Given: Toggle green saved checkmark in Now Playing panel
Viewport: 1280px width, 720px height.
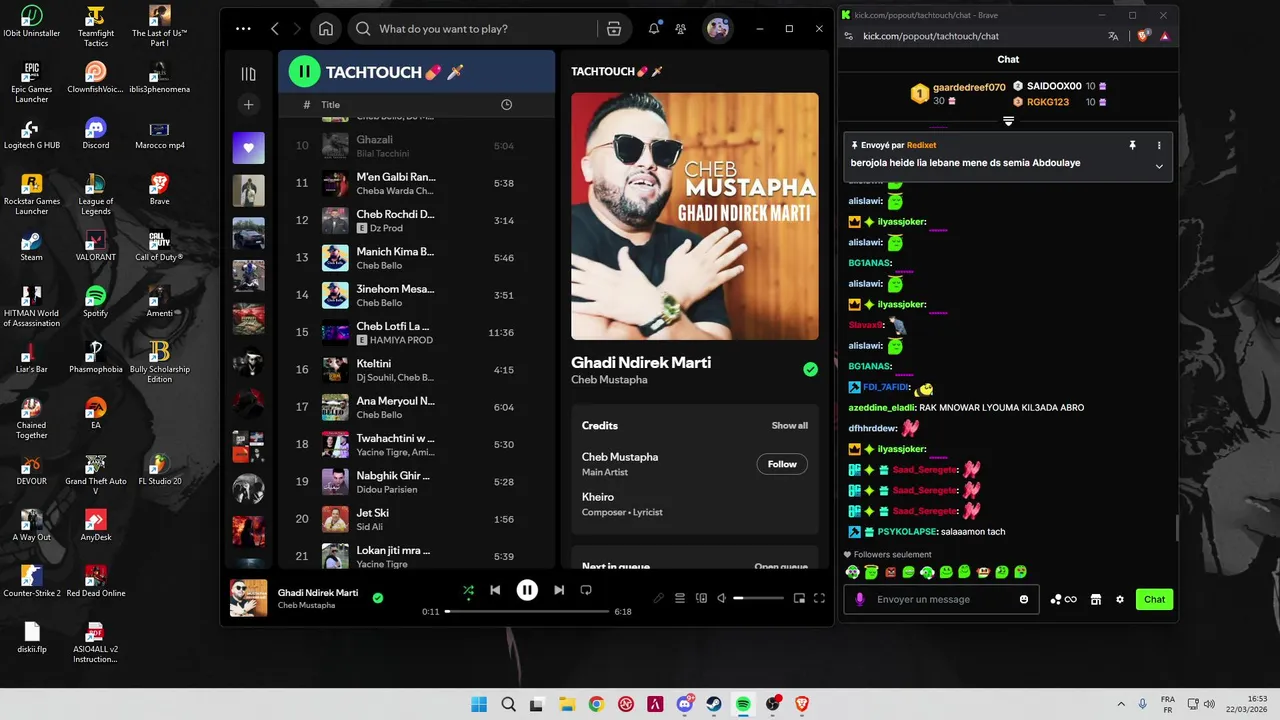Looking at the screenshot, I should [810, 369].
